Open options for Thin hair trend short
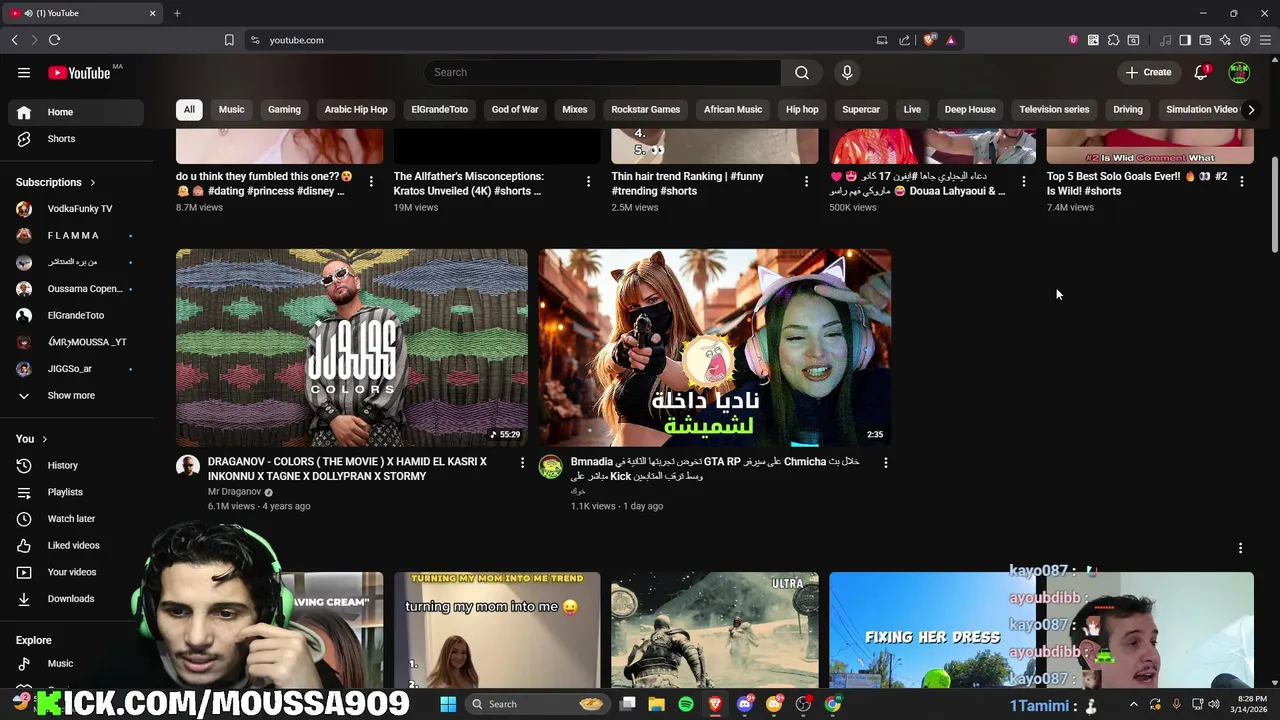Screen dimensions: 1280x720 (x=806, y=181)
